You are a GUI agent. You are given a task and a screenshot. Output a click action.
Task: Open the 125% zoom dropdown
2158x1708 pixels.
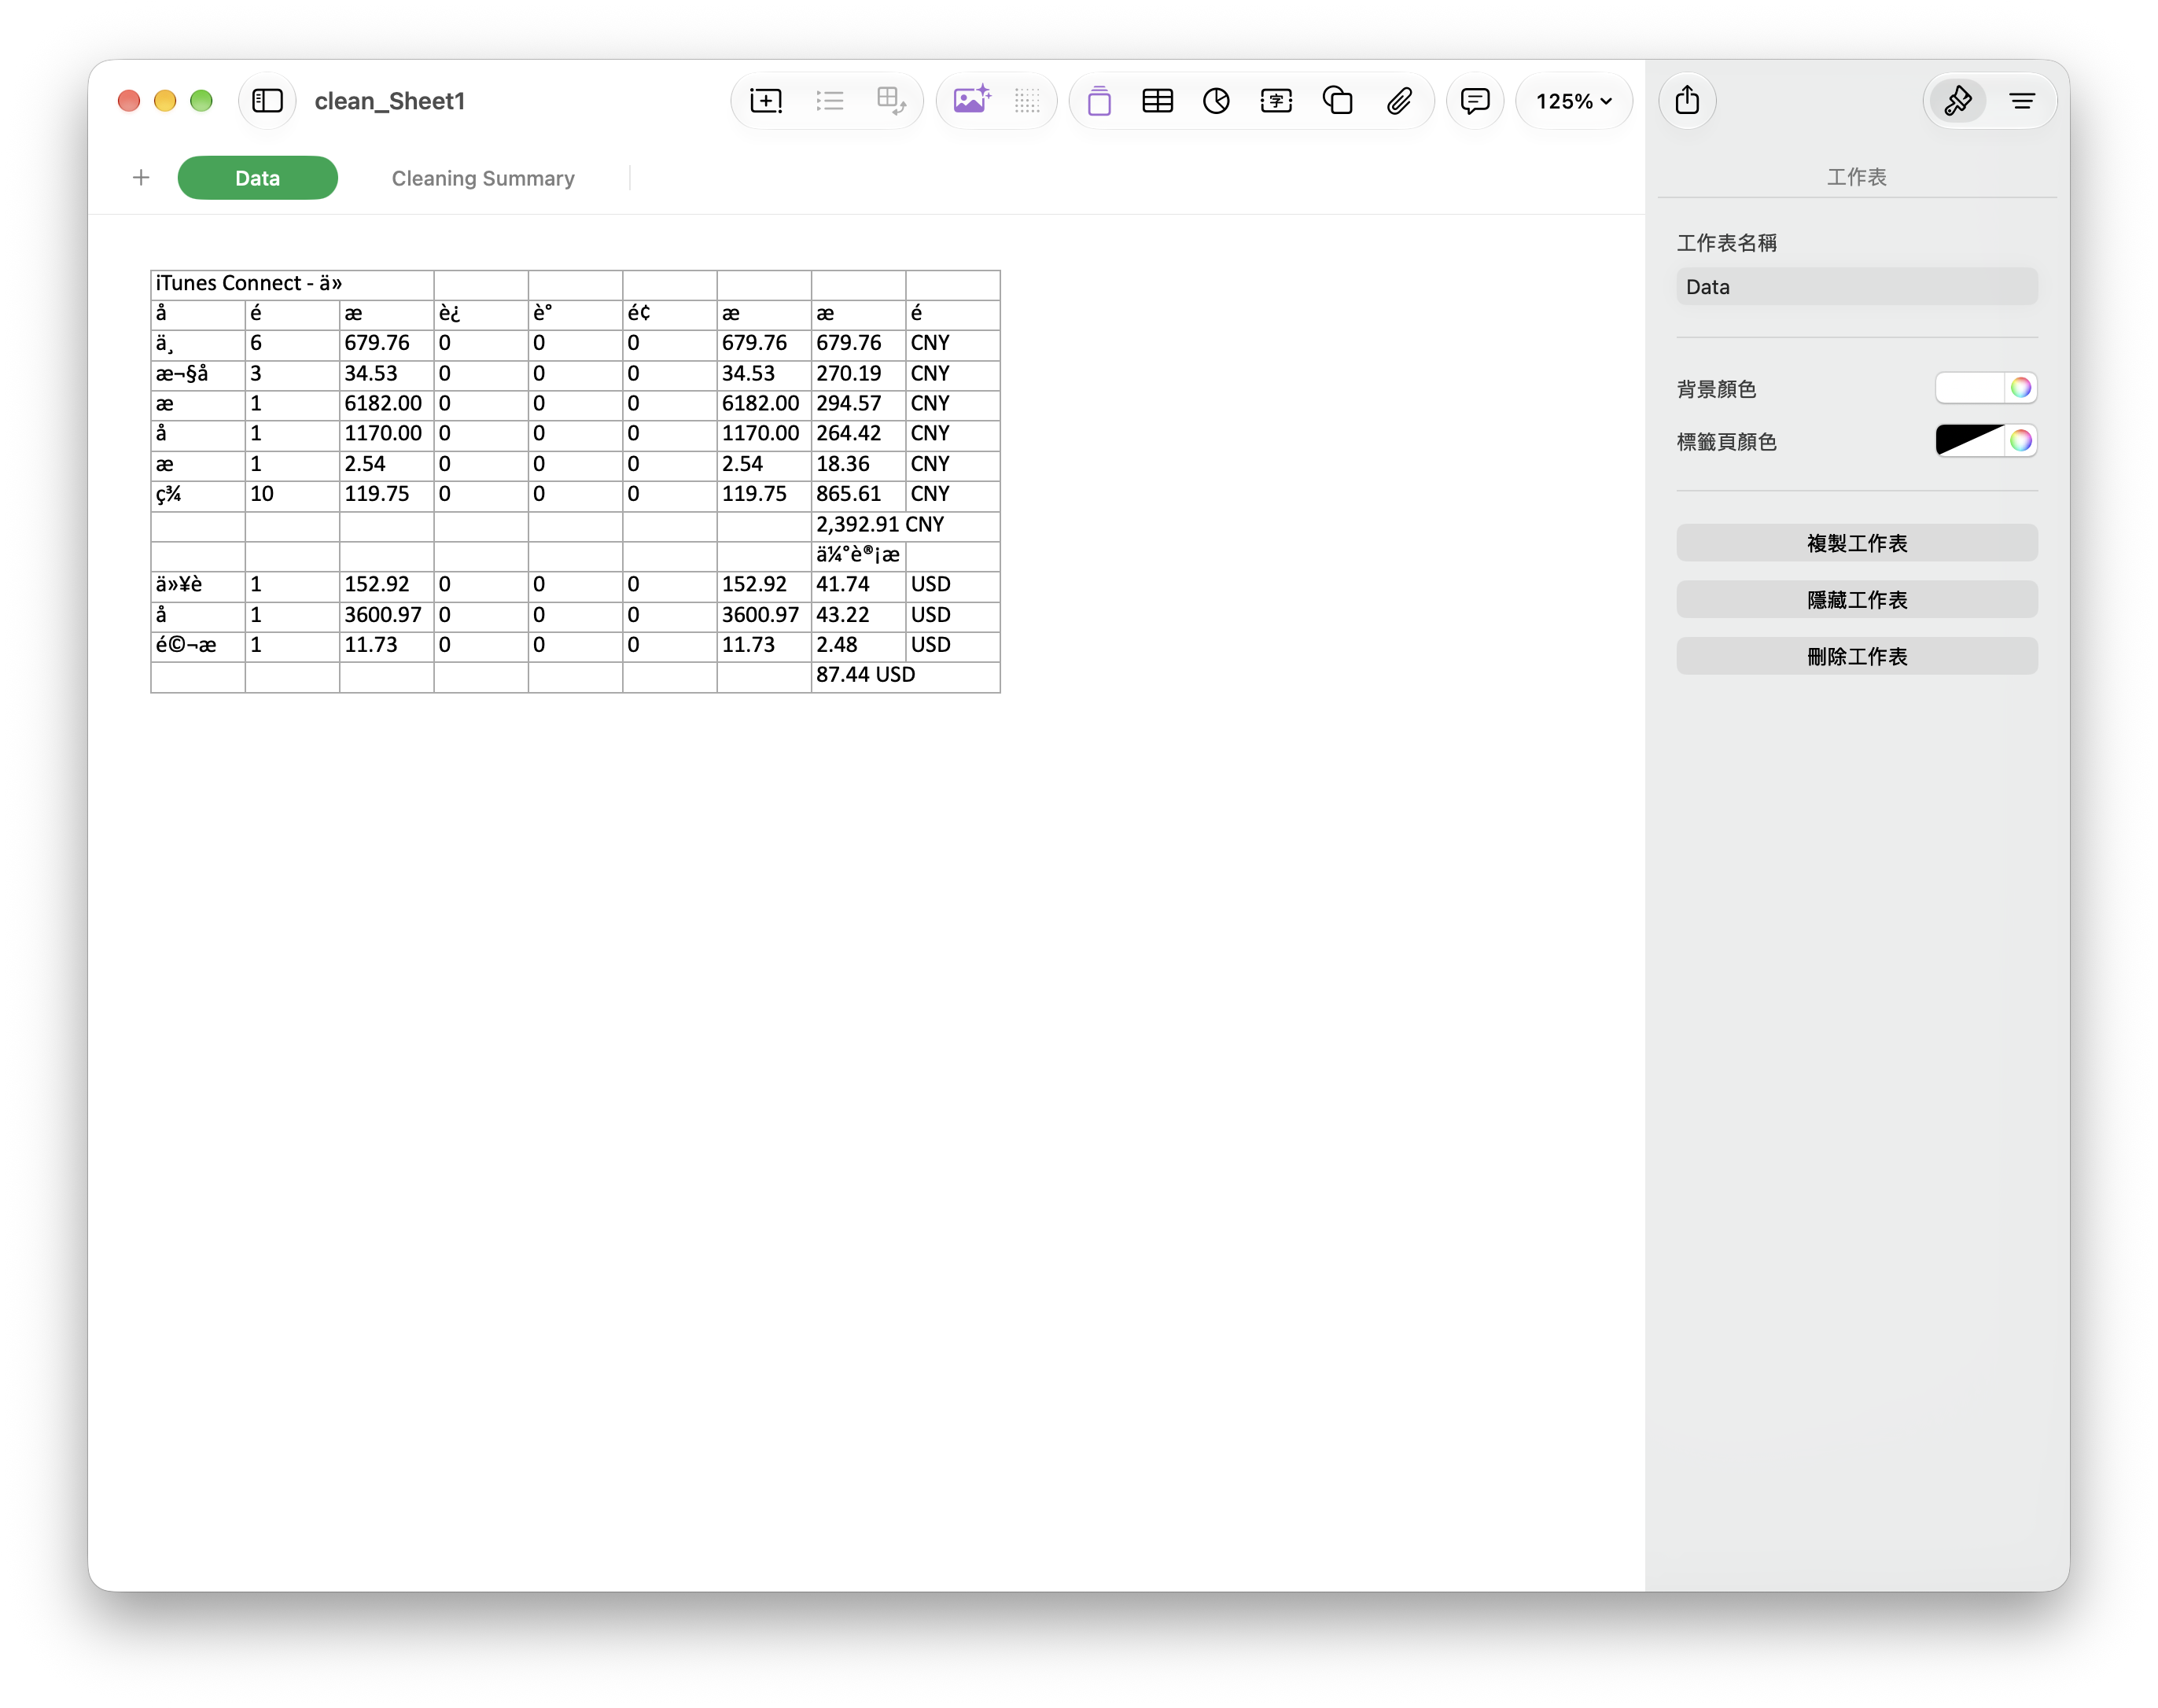coord(1574,101)
